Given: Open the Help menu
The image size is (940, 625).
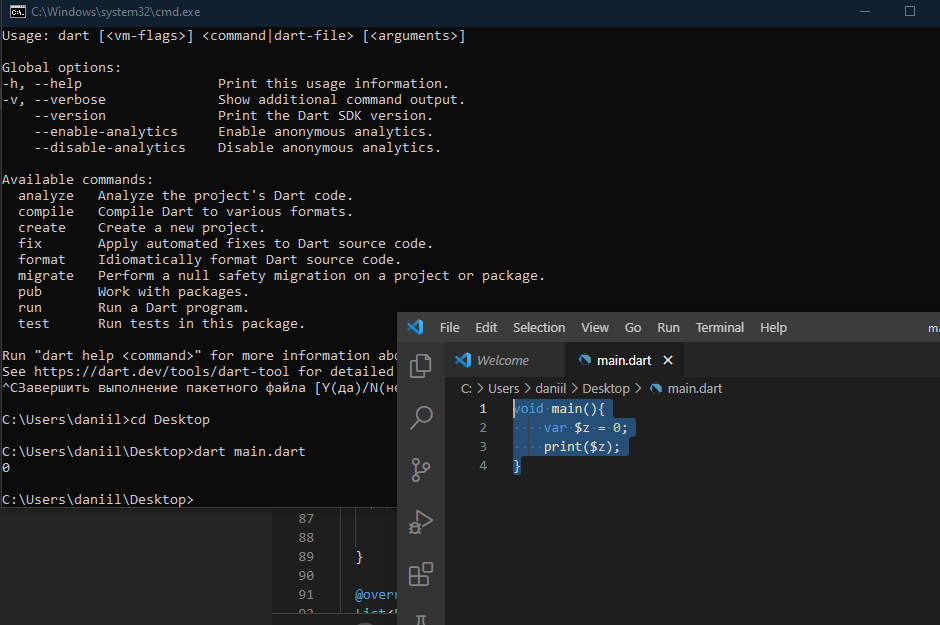Looking at the screenshot, I should click(x=773, y=328).
